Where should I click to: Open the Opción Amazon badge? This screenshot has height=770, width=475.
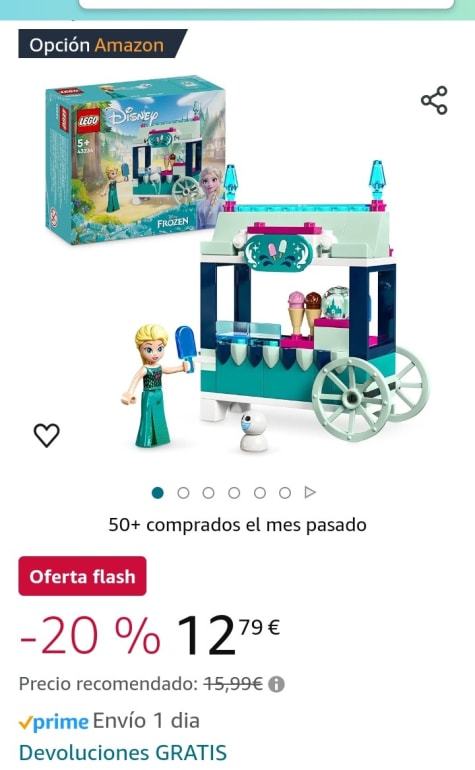pyautogui.click(x=103, y=44)
